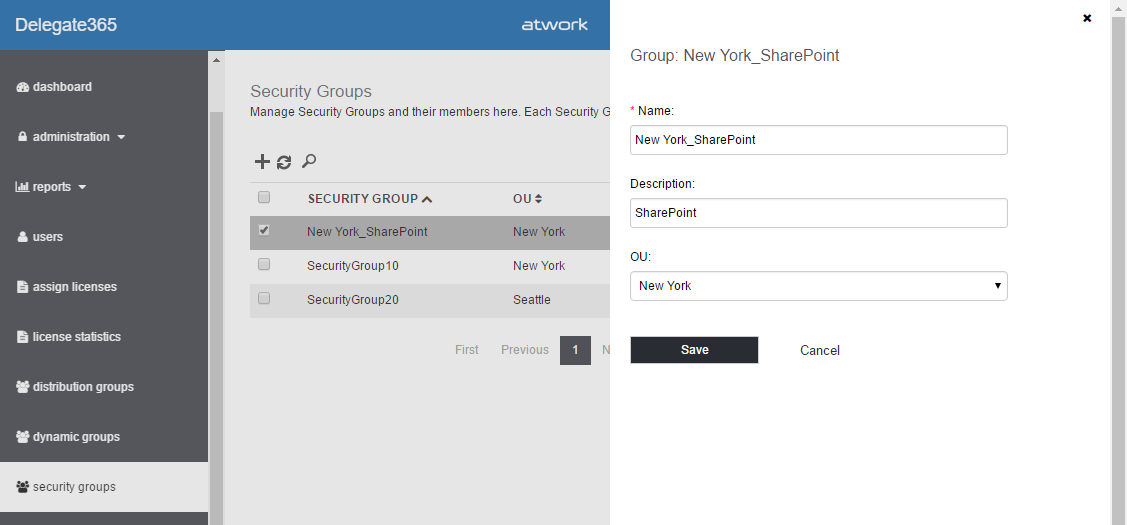Image resolution: width=1127 pixels, height=525 pixels.
Task: Uncheck the New York_SharePoint row checkbox
Action: pos(264,230)
